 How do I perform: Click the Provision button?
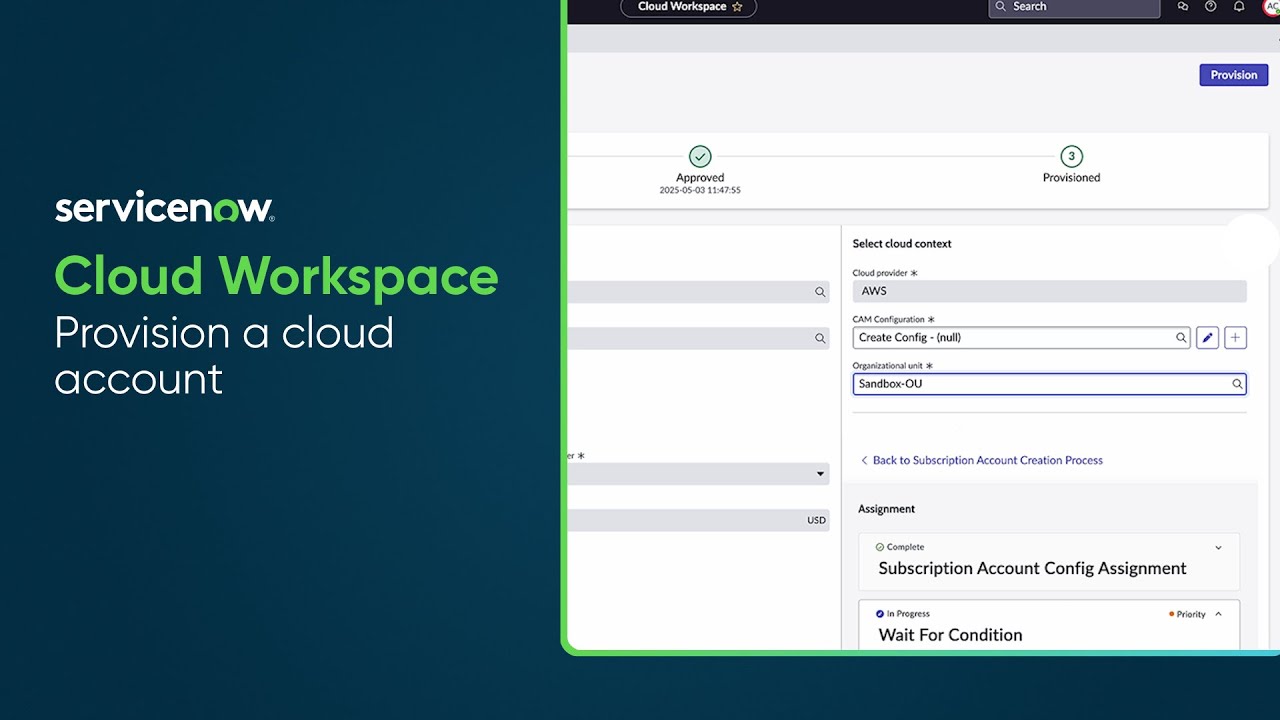coord(1233,74)
